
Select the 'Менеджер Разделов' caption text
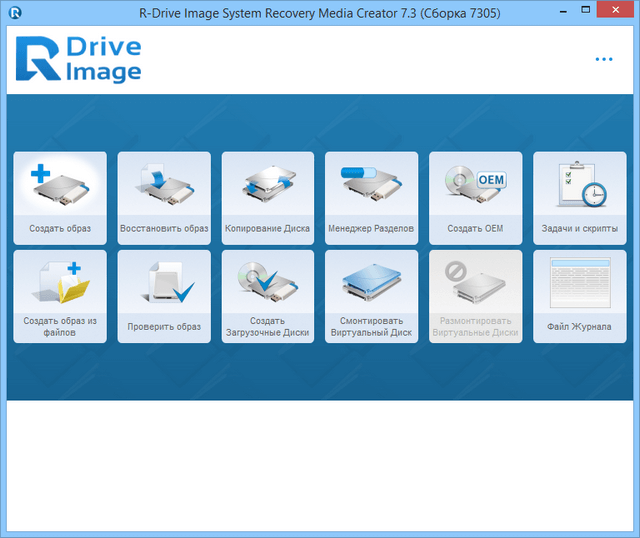(371, 229)
